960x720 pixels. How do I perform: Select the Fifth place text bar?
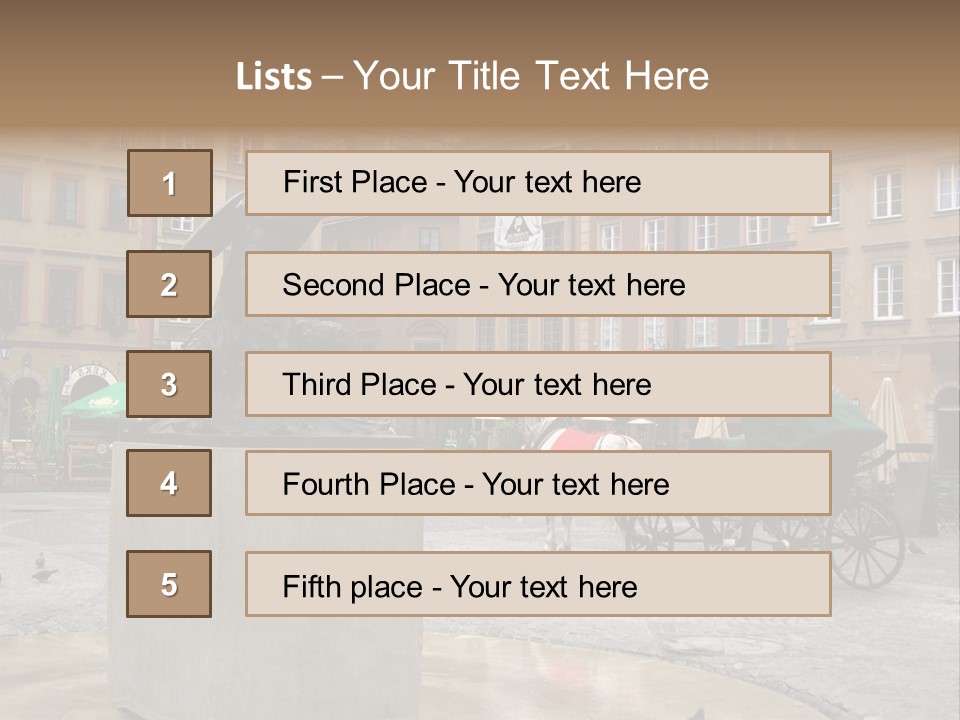click(x=538, y=584)
